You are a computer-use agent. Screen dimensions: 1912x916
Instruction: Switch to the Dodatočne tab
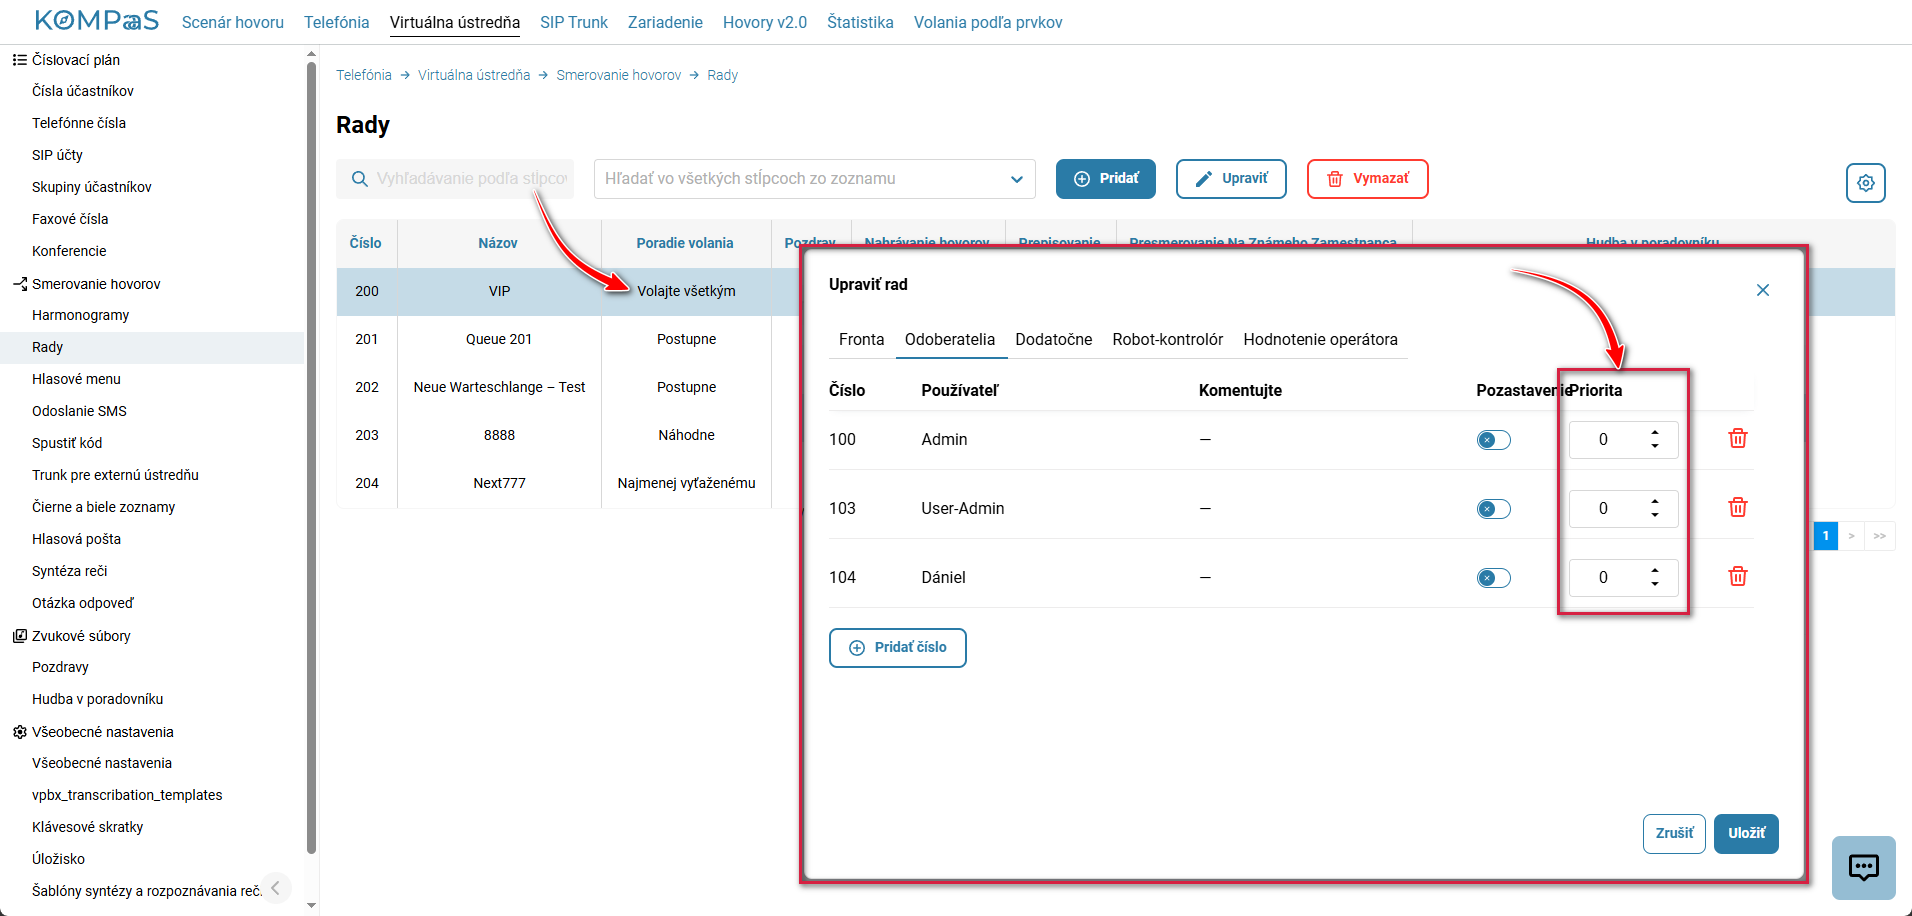coord(1054,339)
